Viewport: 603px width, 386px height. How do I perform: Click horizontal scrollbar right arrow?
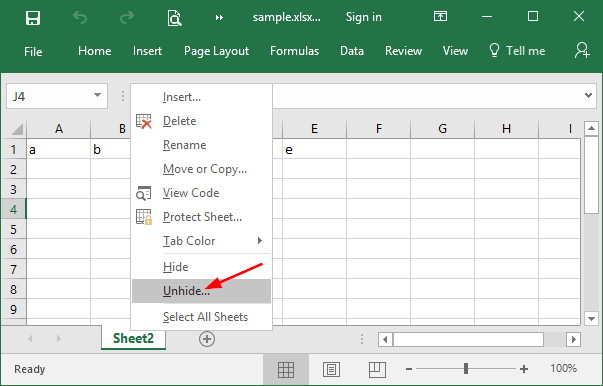pos(573,339)
